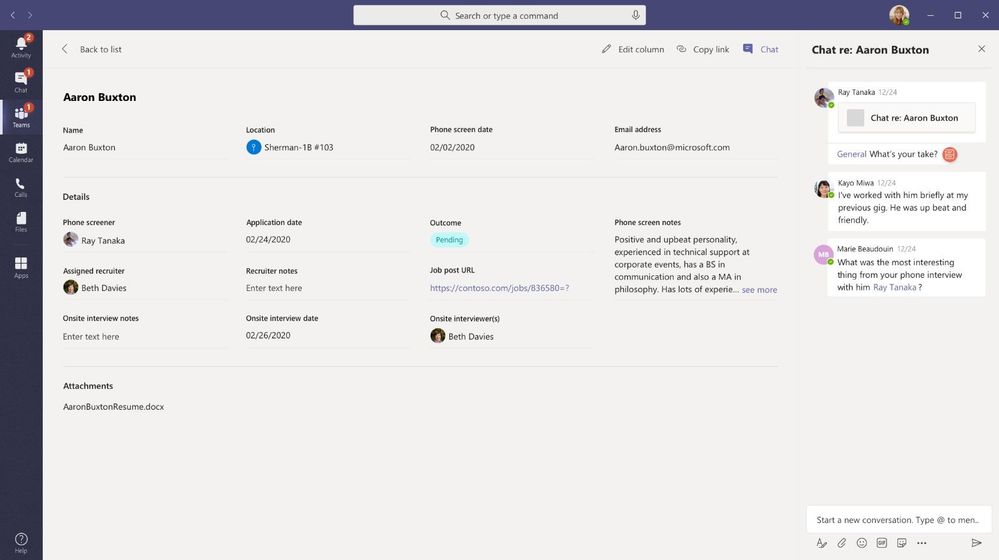Insert a GIF into the message
The height and width of the screenshot is (560, 999).
tap(882, 543)
